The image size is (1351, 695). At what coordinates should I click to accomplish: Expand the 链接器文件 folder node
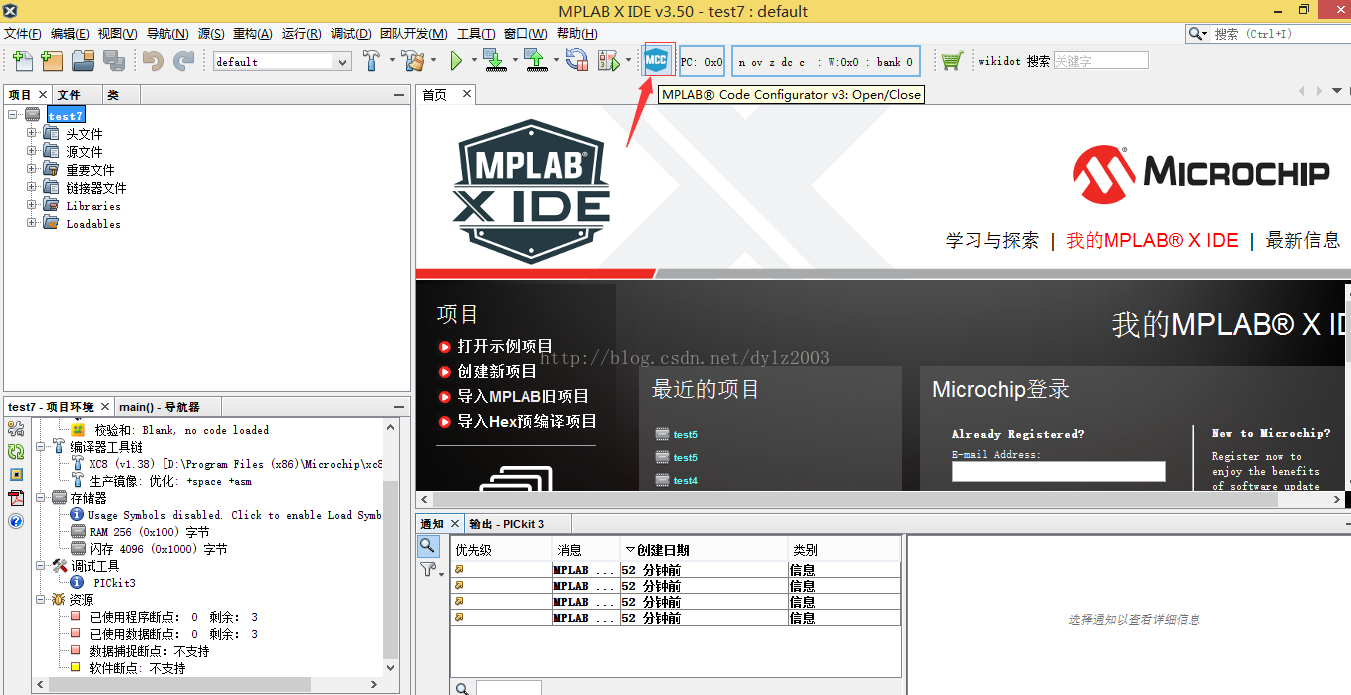(32, 187)
